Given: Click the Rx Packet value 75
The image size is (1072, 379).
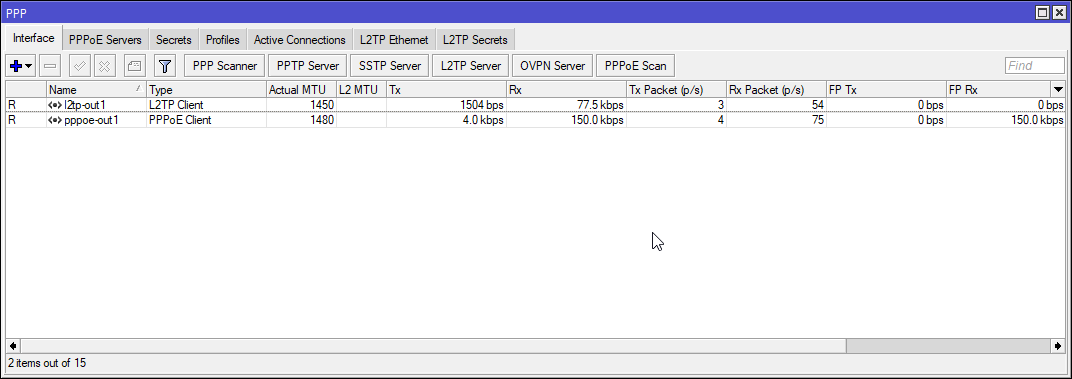Looking at the screenshot, I should click(817, 120).
